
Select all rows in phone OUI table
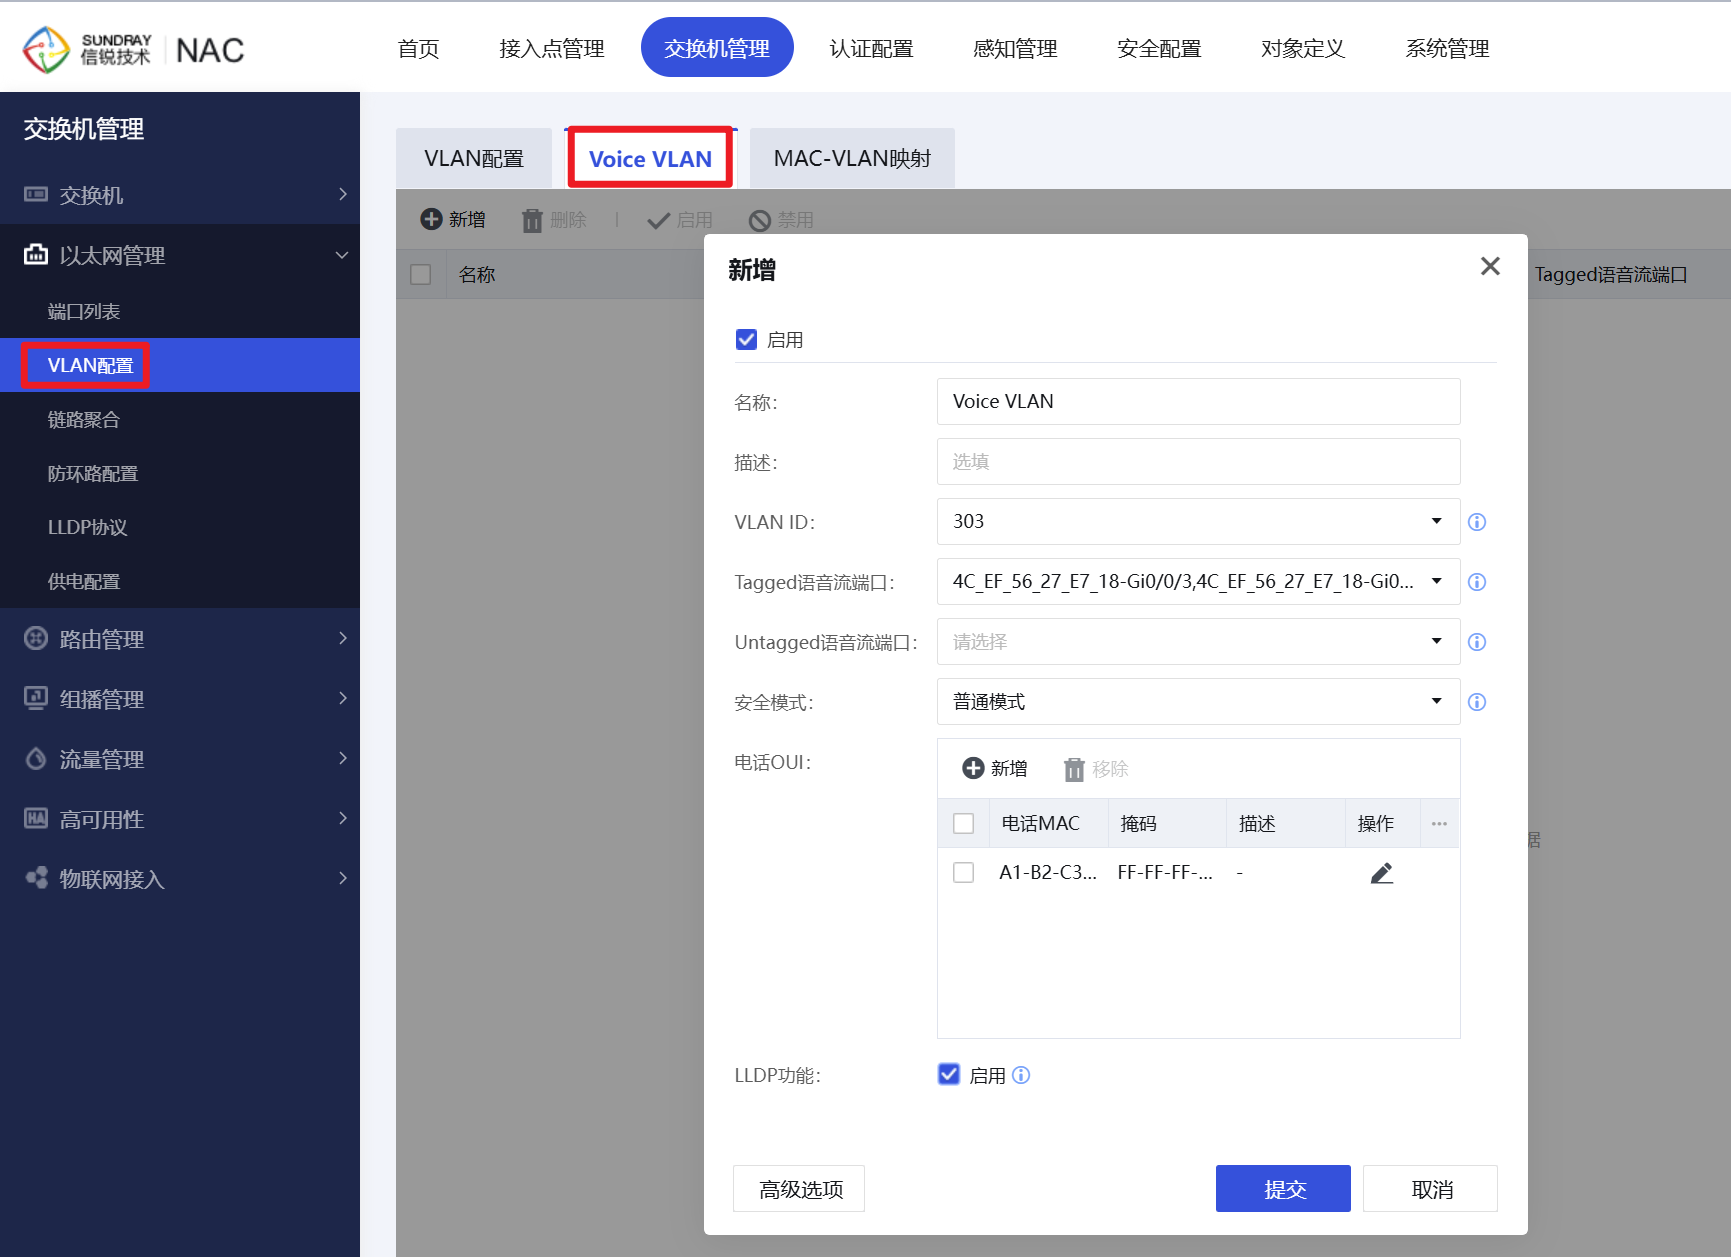964,823
